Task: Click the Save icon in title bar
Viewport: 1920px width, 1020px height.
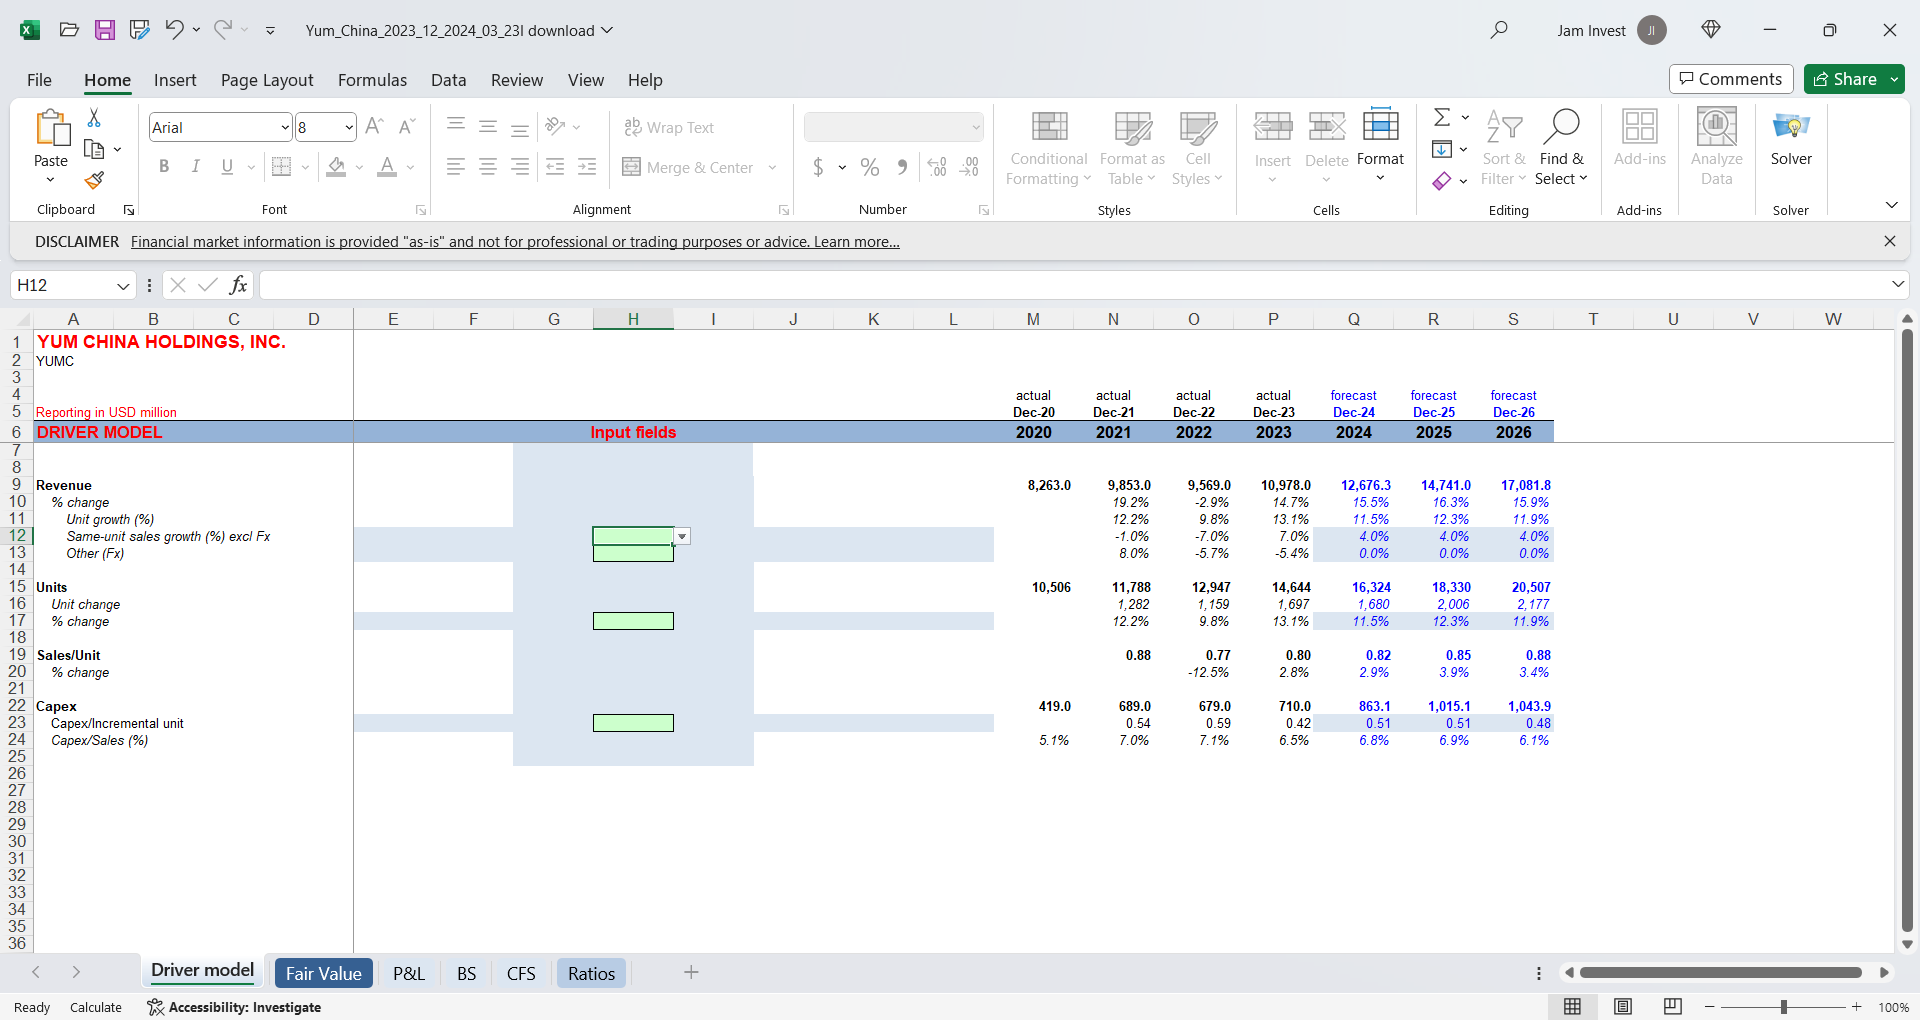Action: 105,30
